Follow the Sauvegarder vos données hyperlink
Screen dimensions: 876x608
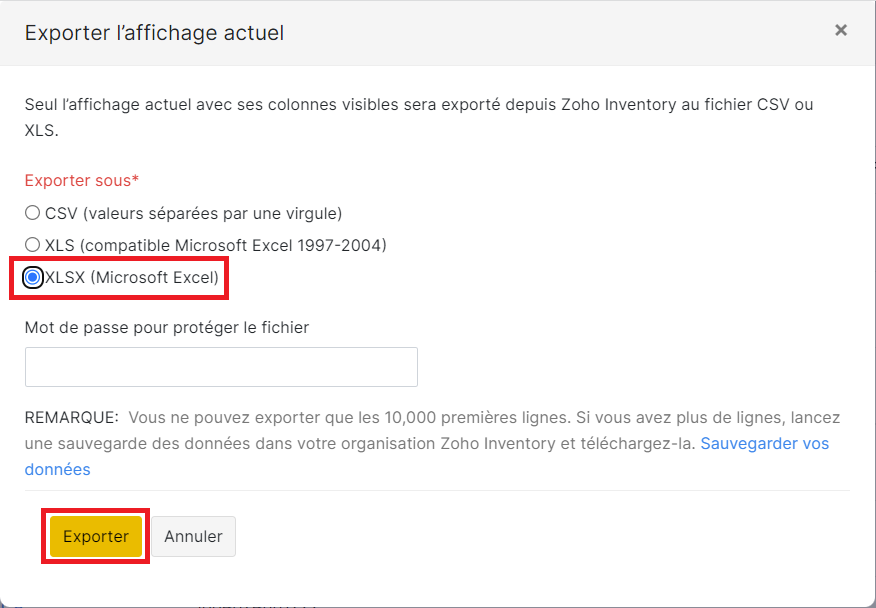coord(765,443)
